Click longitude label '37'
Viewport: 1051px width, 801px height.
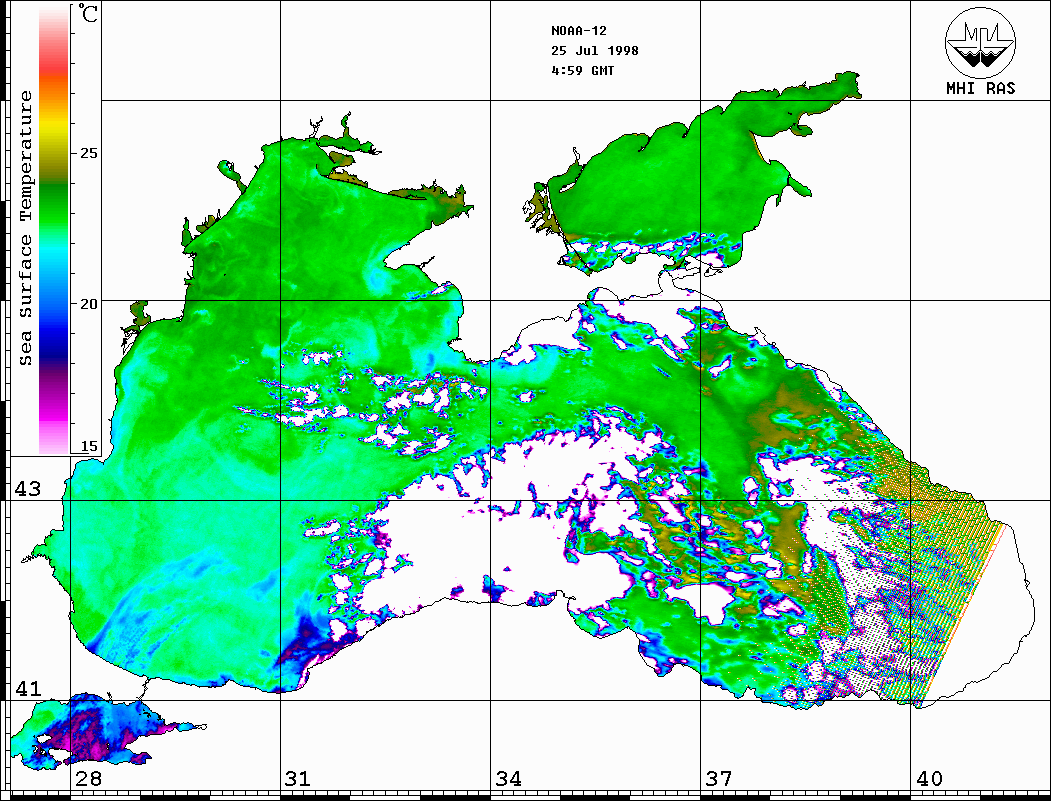(x=719, y=779)
